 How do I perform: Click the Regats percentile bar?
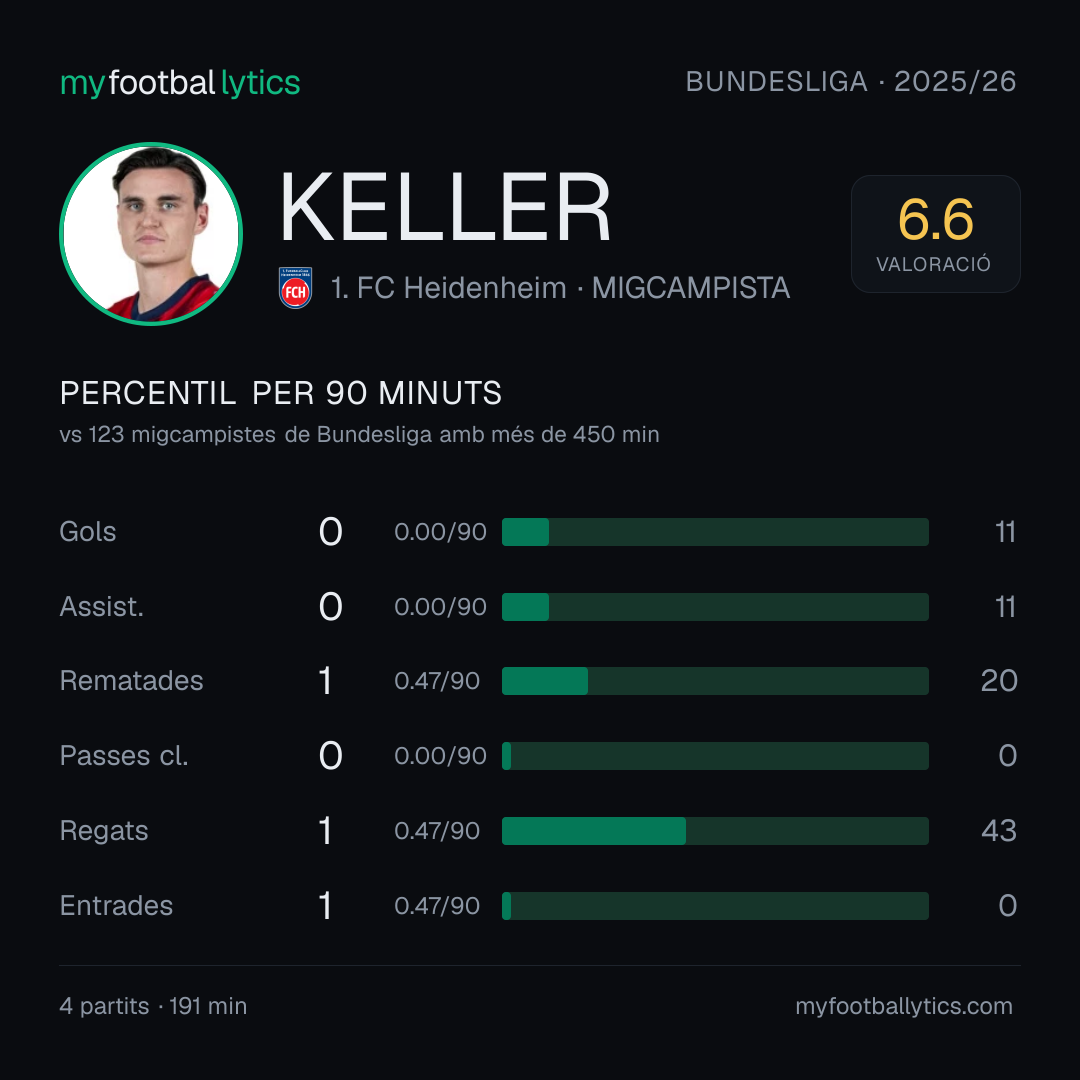tap(715, 831)
